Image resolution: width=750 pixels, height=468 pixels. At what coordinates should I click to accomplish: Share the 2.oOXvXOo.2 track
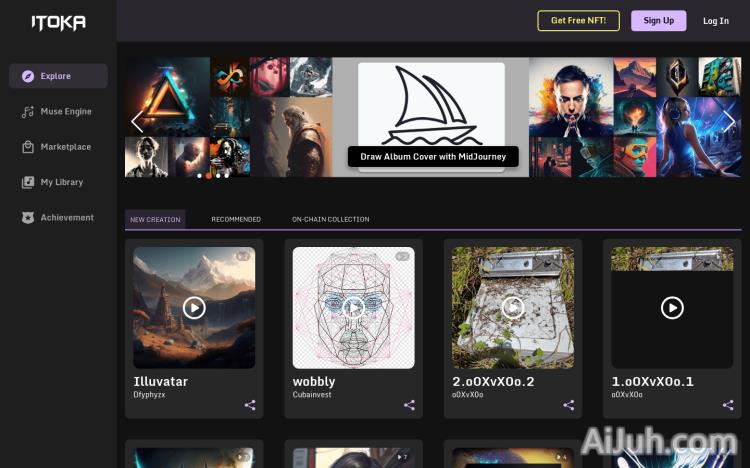click(x=569, y=405)
